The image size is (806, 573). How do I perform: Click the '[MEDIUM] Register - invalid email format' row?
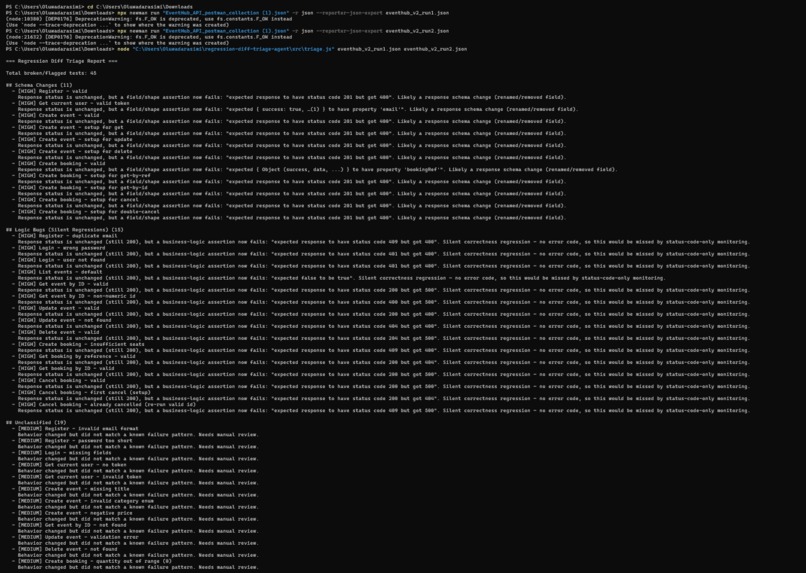(76, 429)
